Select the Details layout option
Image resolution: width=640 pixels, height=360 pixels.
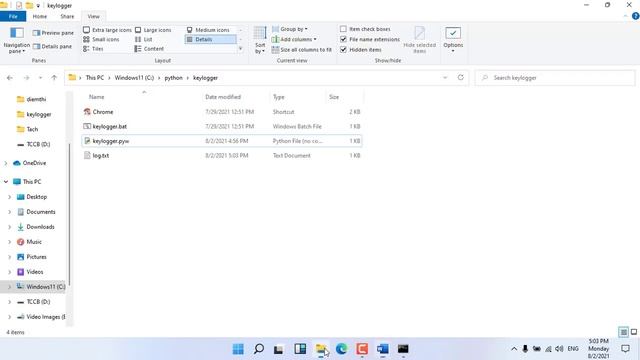(x=211, y=39)
